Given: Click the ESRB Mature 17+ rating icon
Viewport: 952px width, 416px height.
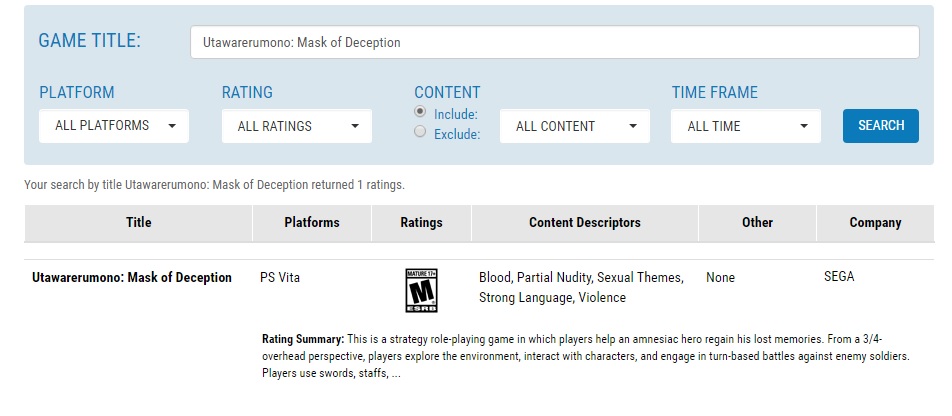Looking at the screenshot, I should pos(421,290).
